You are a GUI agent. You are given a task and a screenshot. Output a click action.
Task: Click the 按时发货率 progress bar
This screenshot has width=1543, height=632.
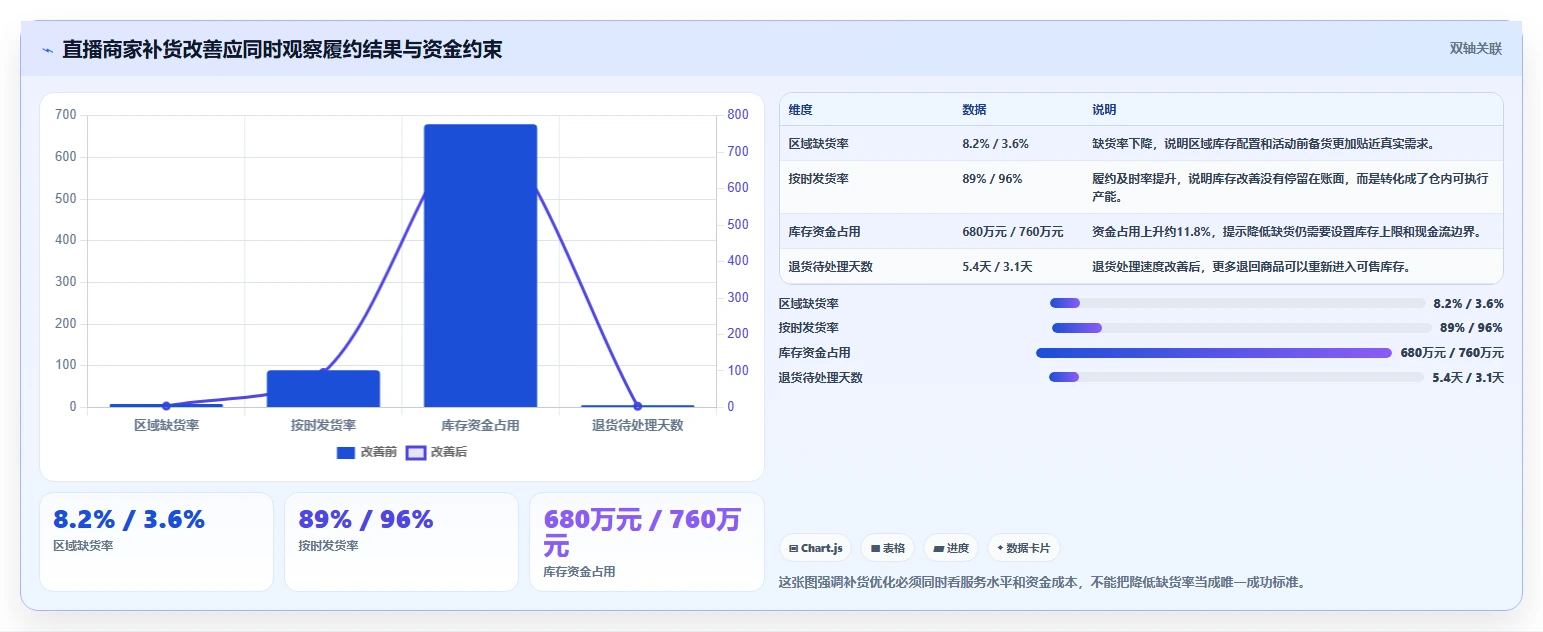pyautogui.click(x=1241, y=328)
